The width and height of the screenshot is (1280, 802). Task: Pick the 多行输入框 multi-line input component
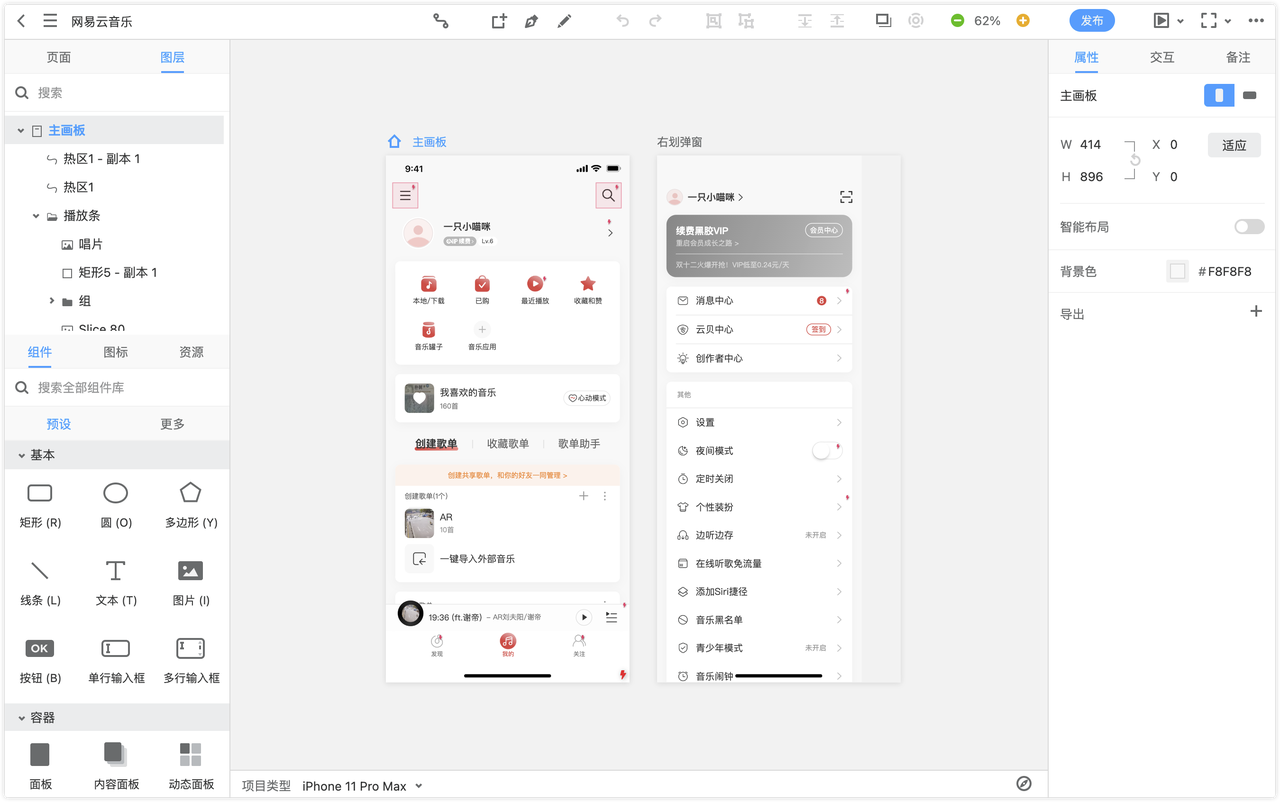[191, 661]
